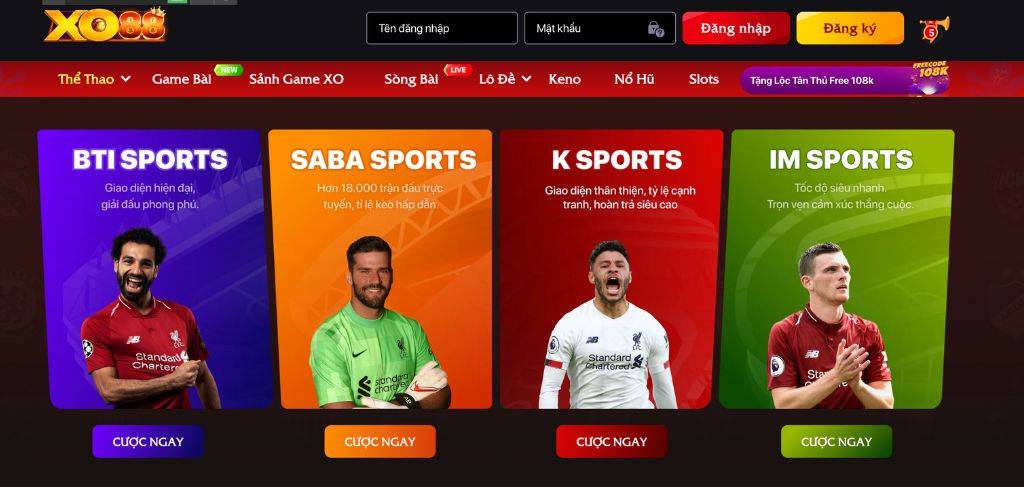Click the Freecode 108K gift icon

929,78
